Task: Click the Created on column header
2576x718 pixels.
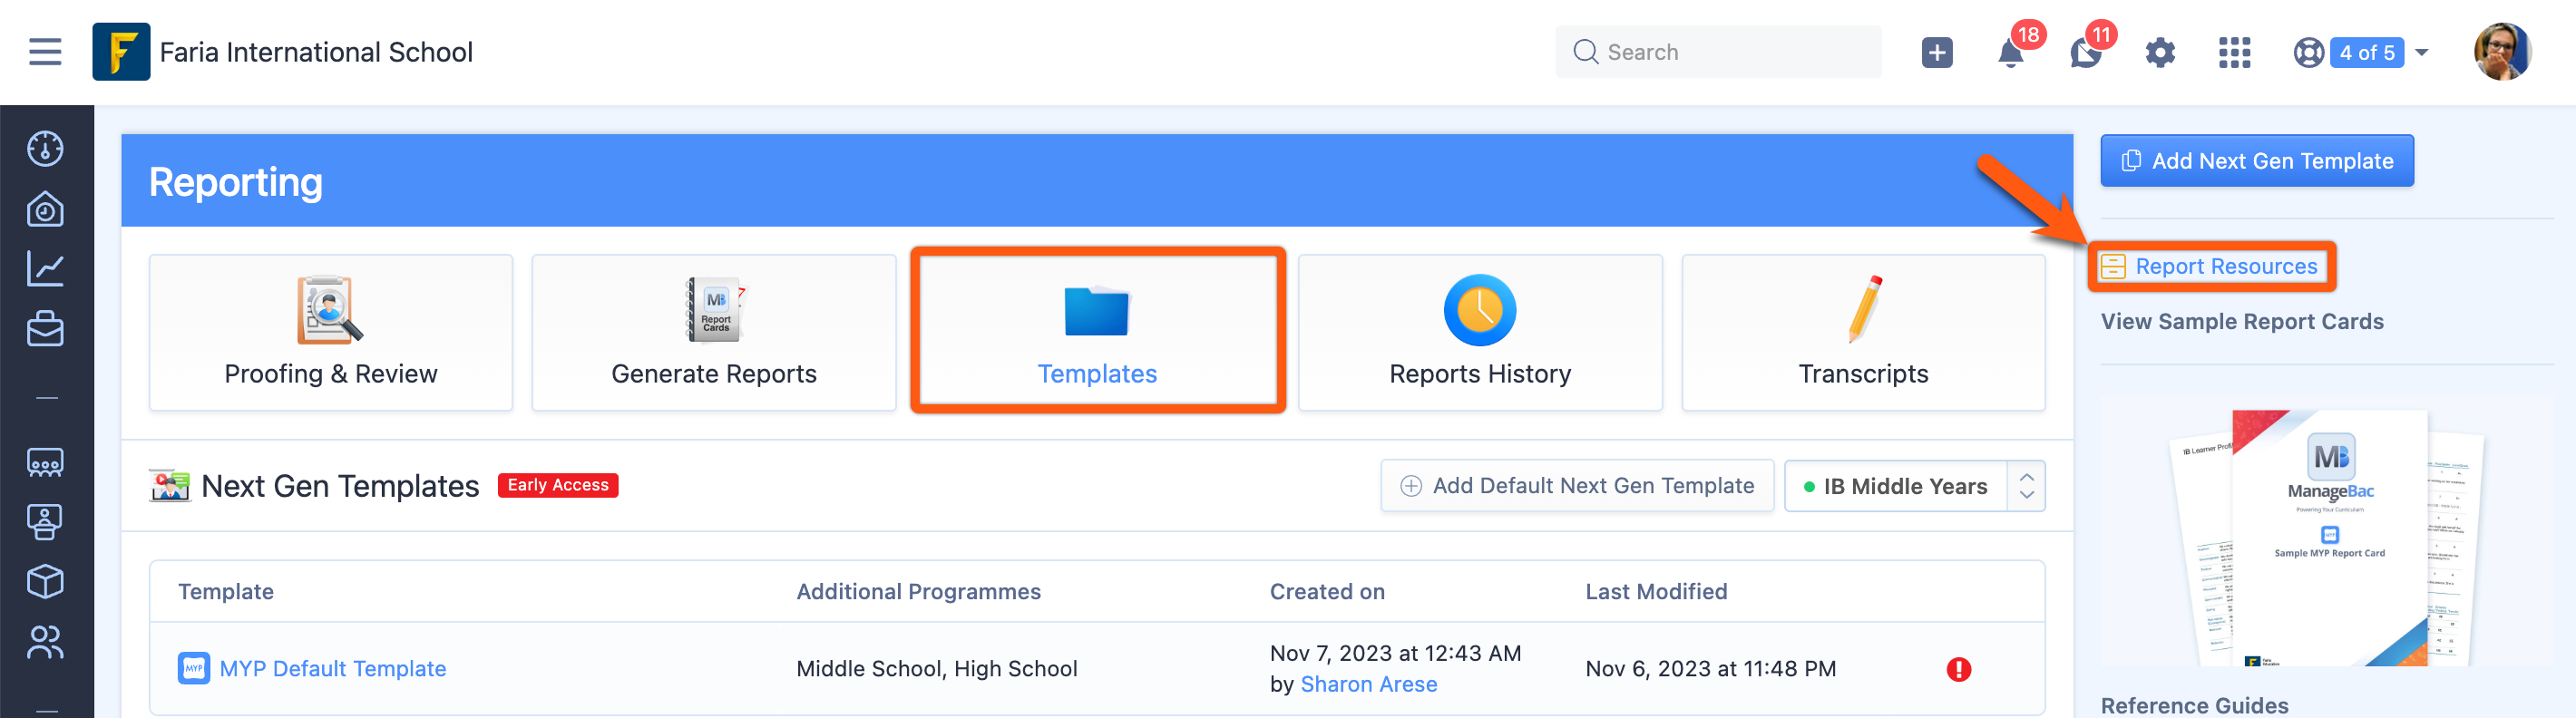Action: (1327, 591)
